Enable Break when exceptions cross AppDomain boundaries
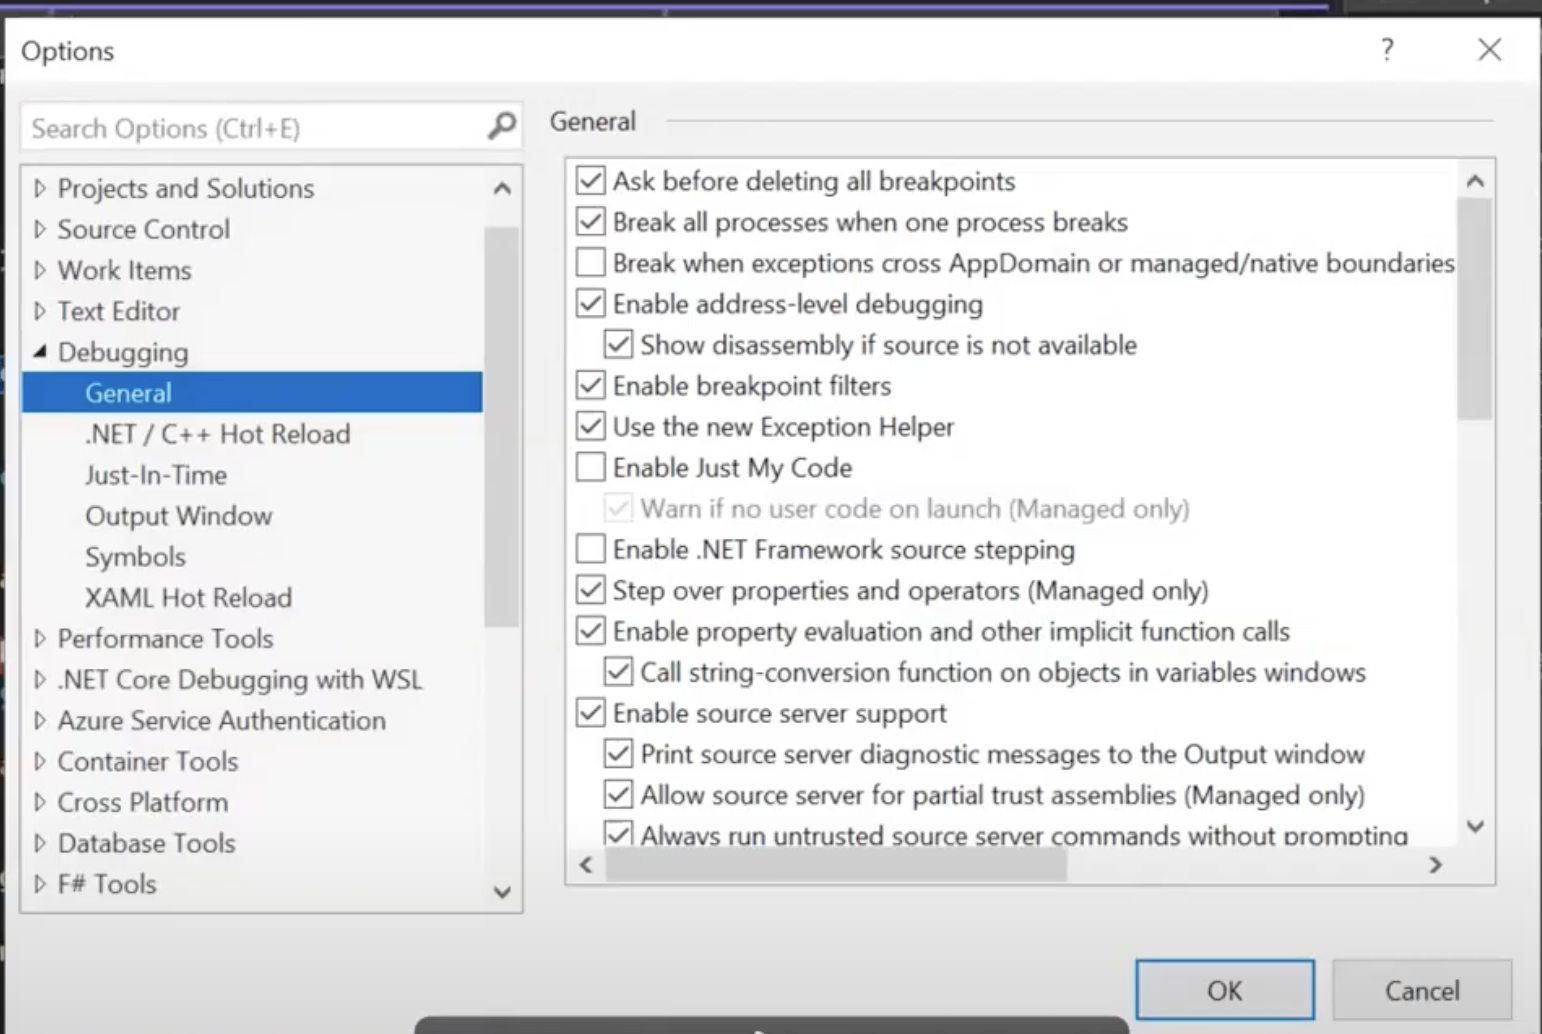 [x=590, y=262]
